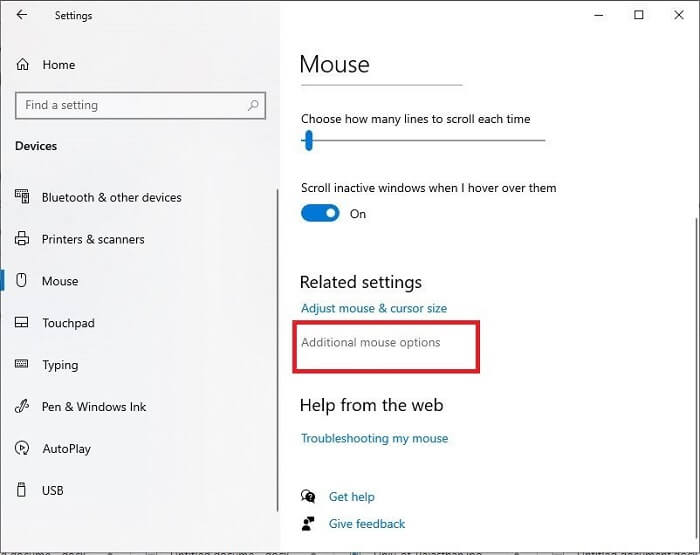Click the Touchpad icon
Screen dimensions: 700x555
(x=23, y=323)
